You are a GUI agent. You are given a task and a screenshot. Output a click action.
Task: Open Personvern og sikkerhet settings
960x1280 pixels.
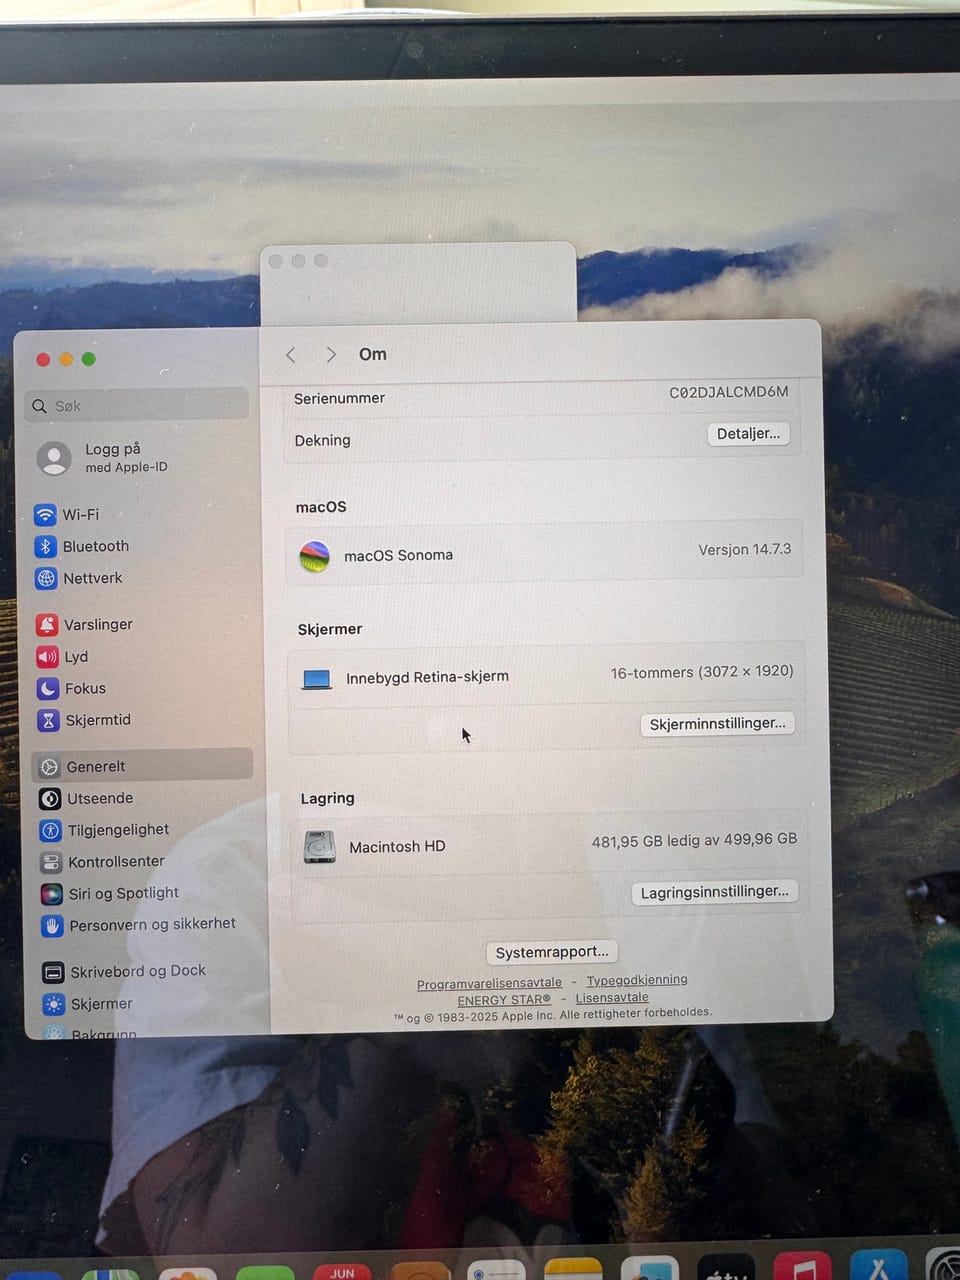click(139, 925)
